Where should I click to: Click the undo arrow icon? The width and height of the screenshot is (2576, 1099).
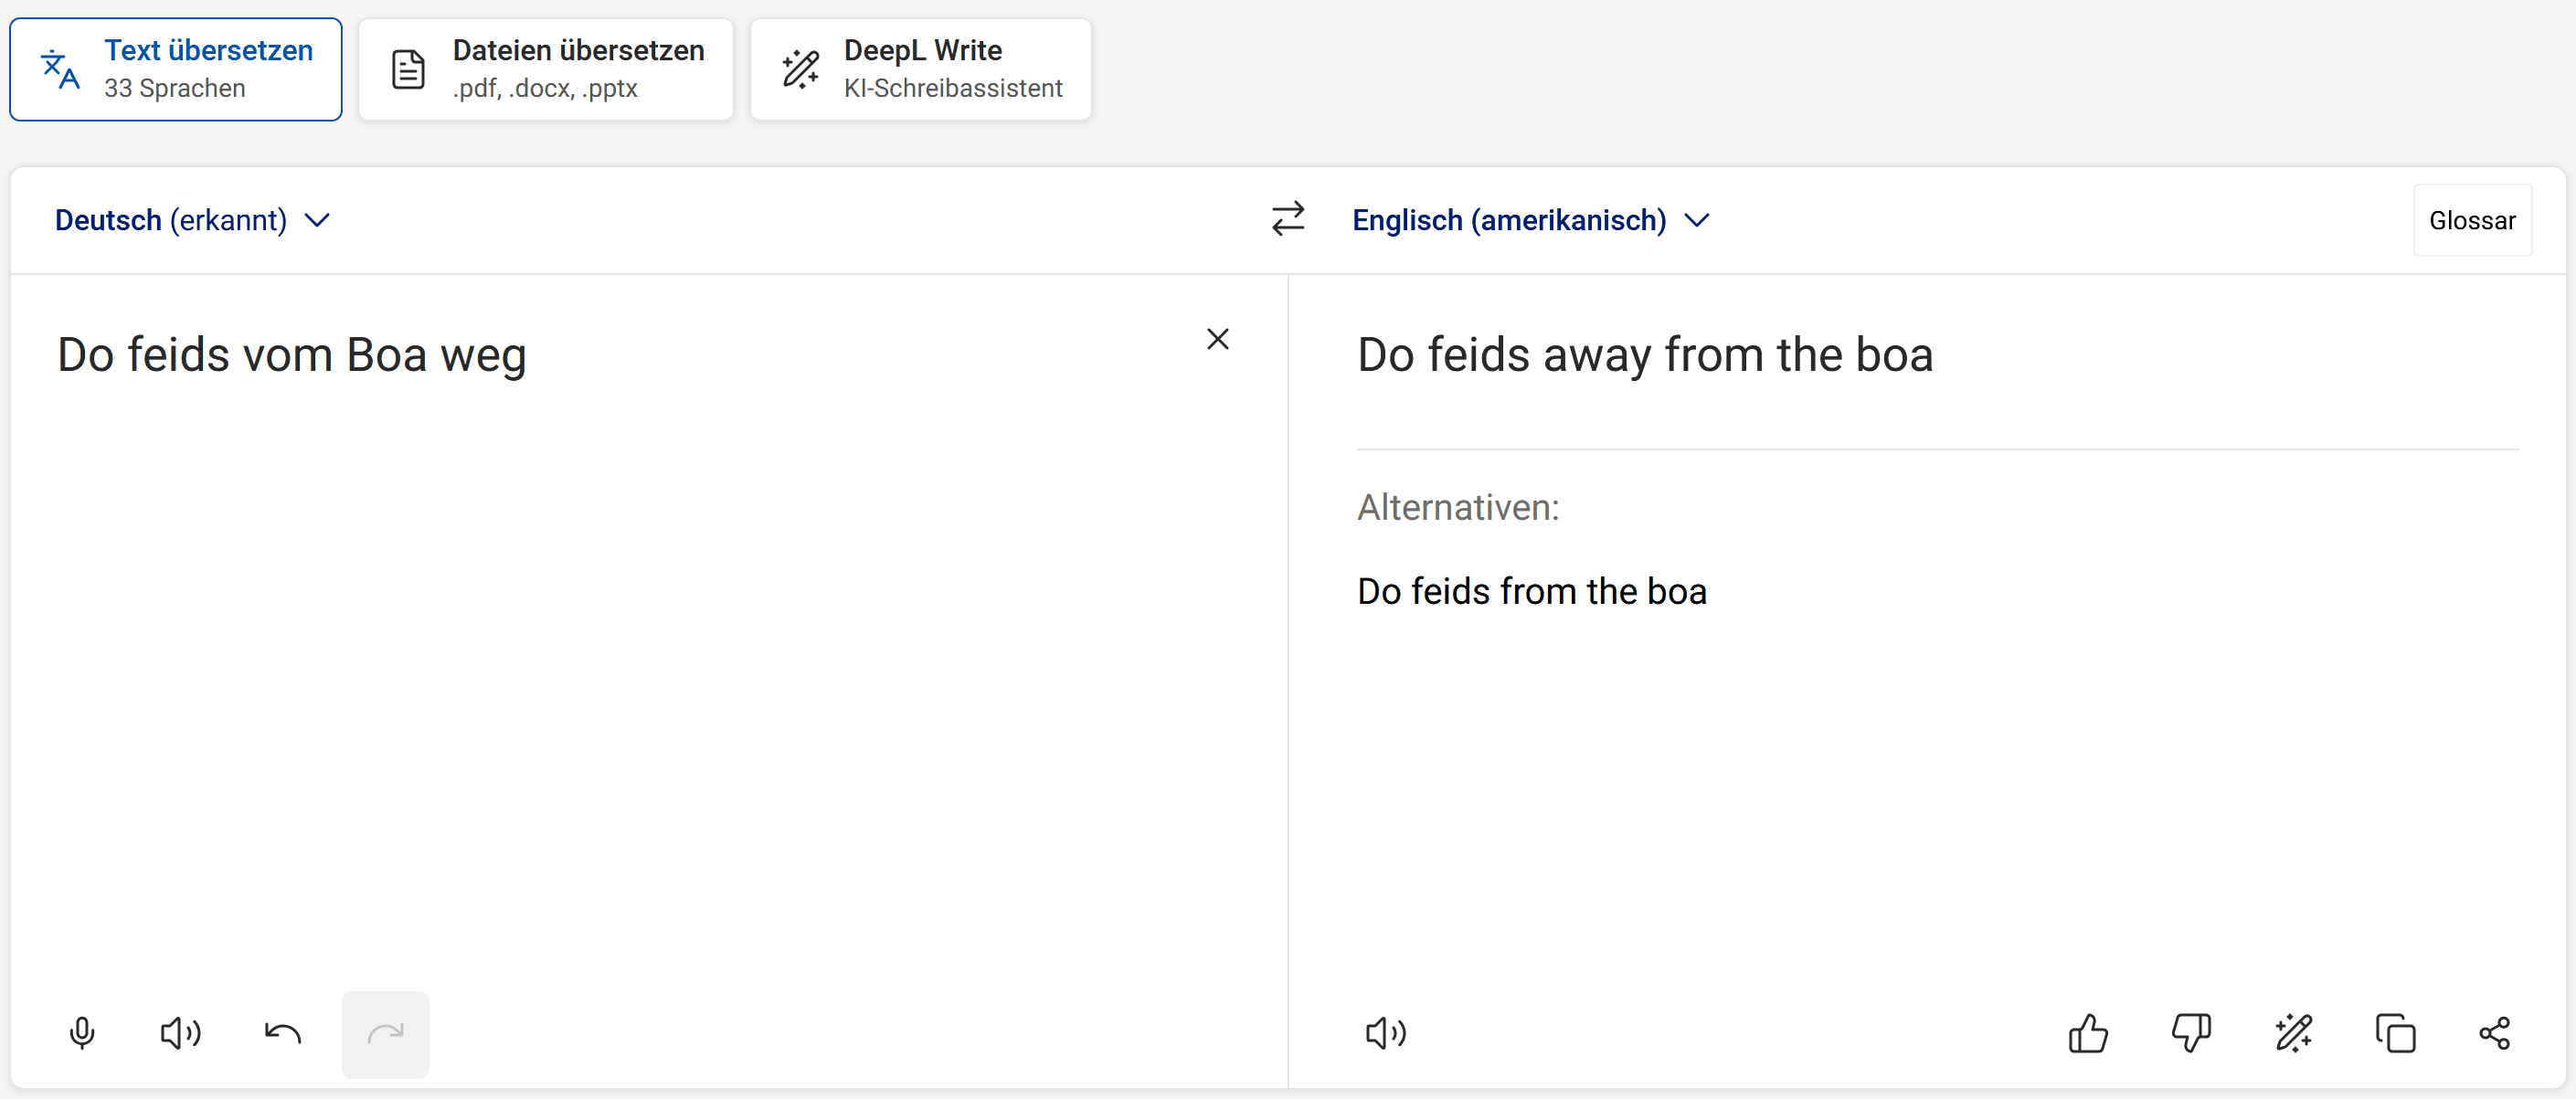point(283,1033)
